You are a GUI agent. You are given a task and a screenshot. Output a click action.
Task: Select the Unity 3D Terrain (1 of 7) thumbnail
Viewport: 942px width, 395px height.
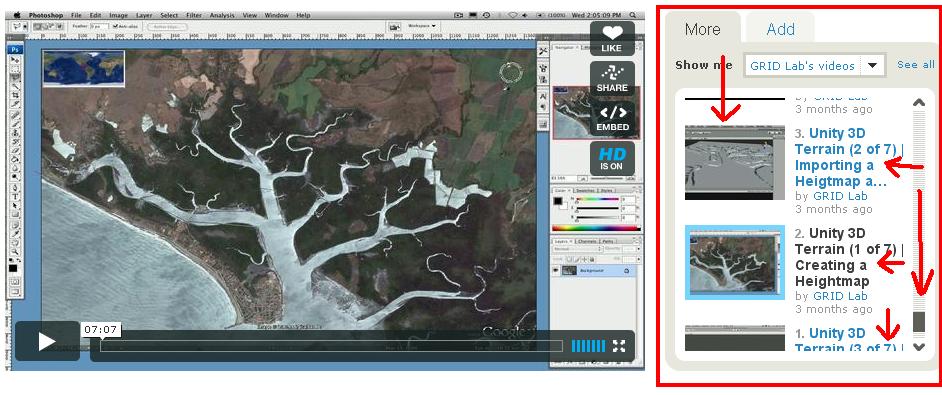pos(735,262)
